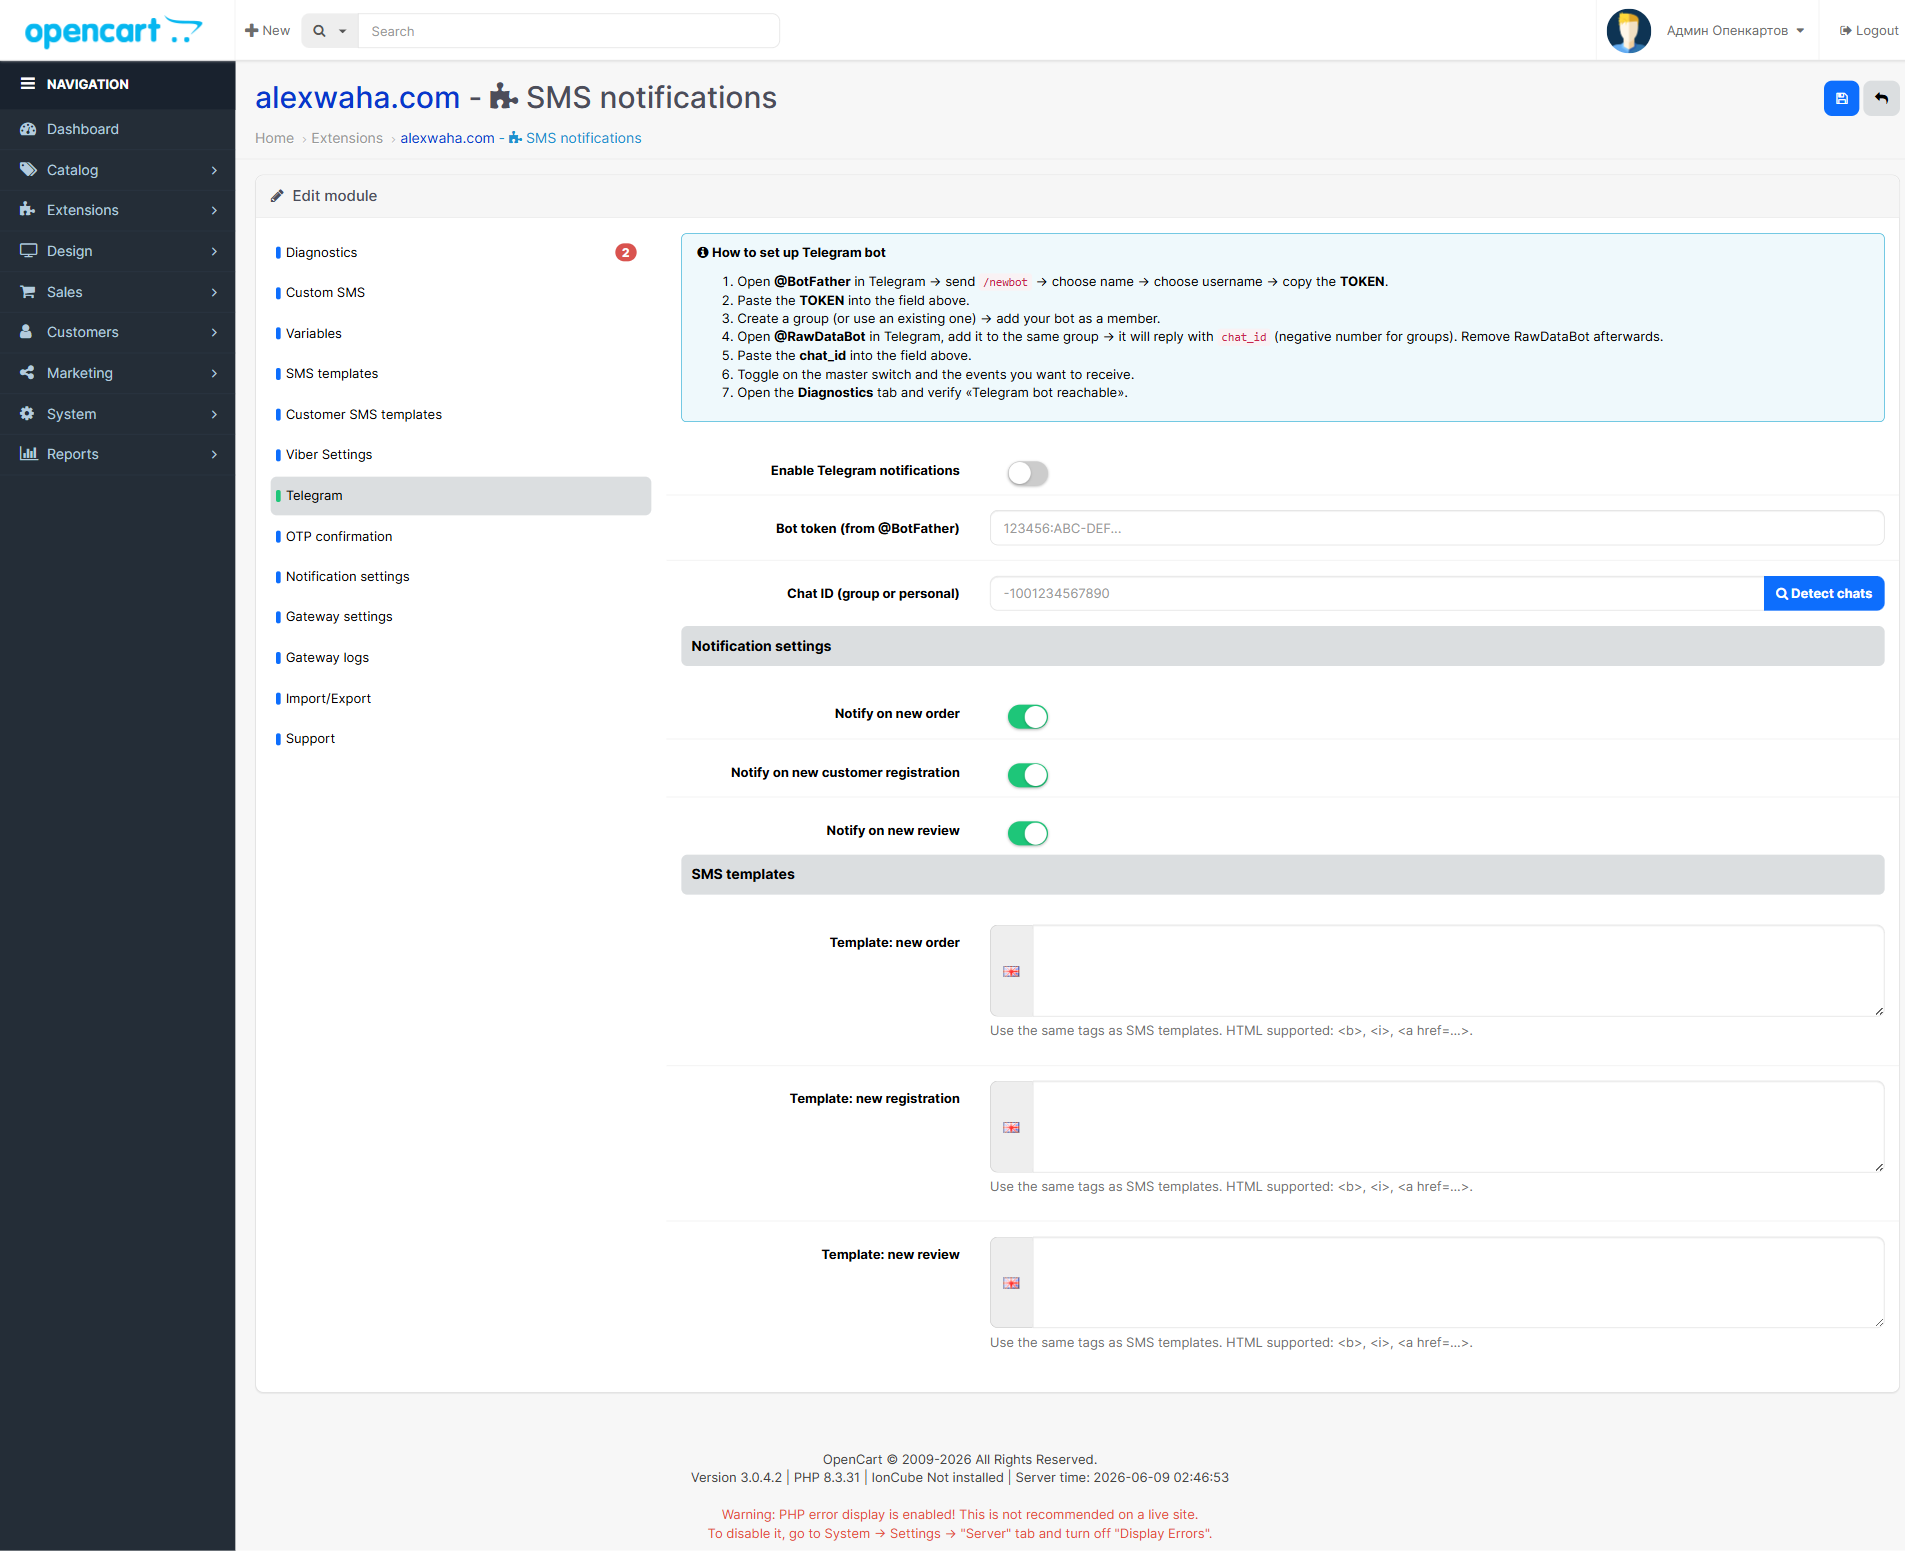1905x1551 pixels.
Task: Click the red Diagnostics badge showing 2
Action: 626,252
